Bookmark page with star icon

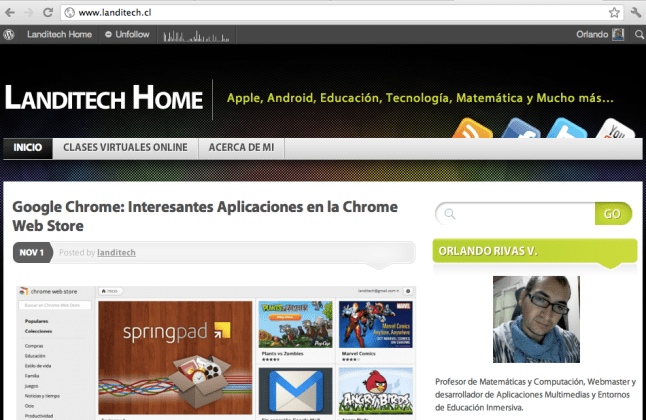614,12
